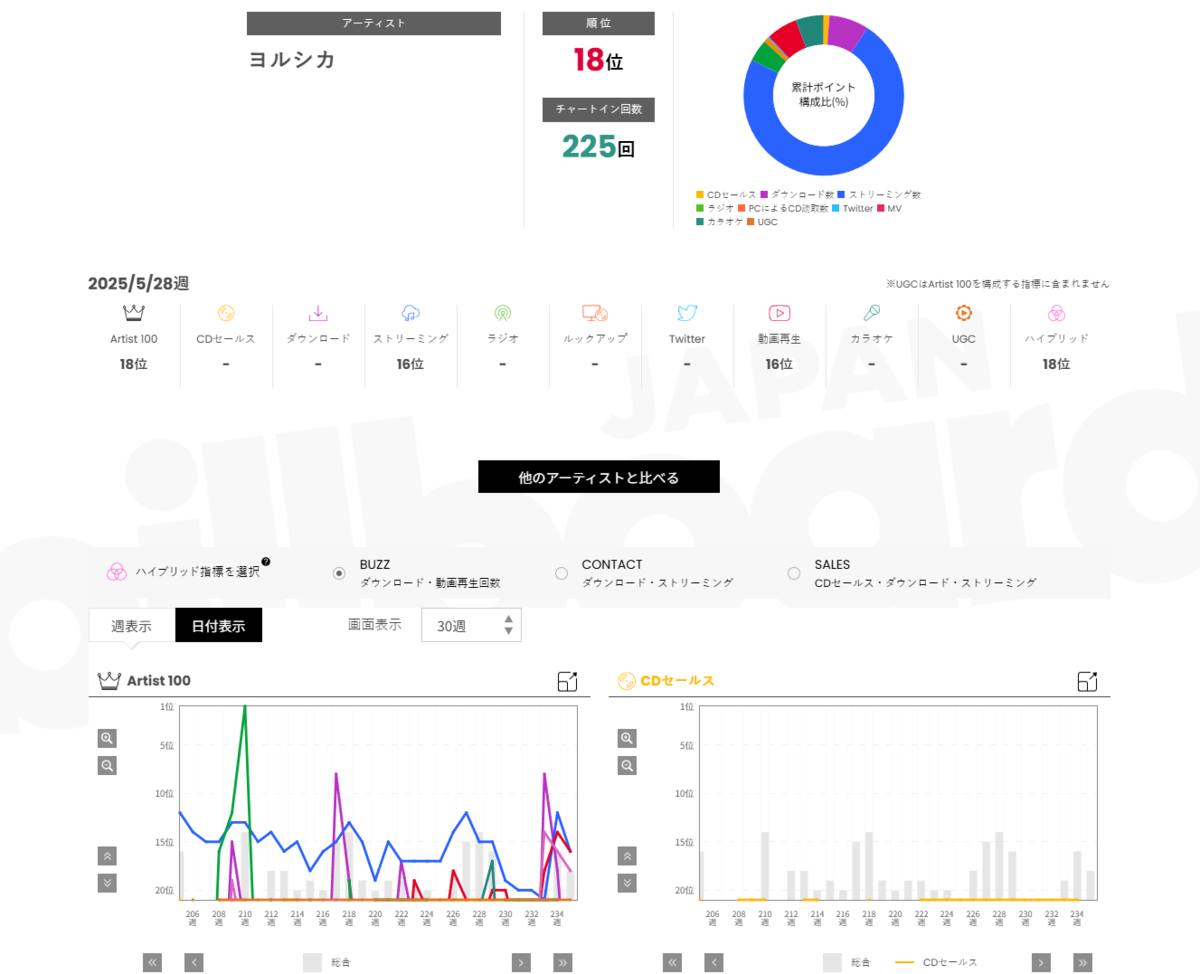Click the CDセールス disc icon

(226, 313)
